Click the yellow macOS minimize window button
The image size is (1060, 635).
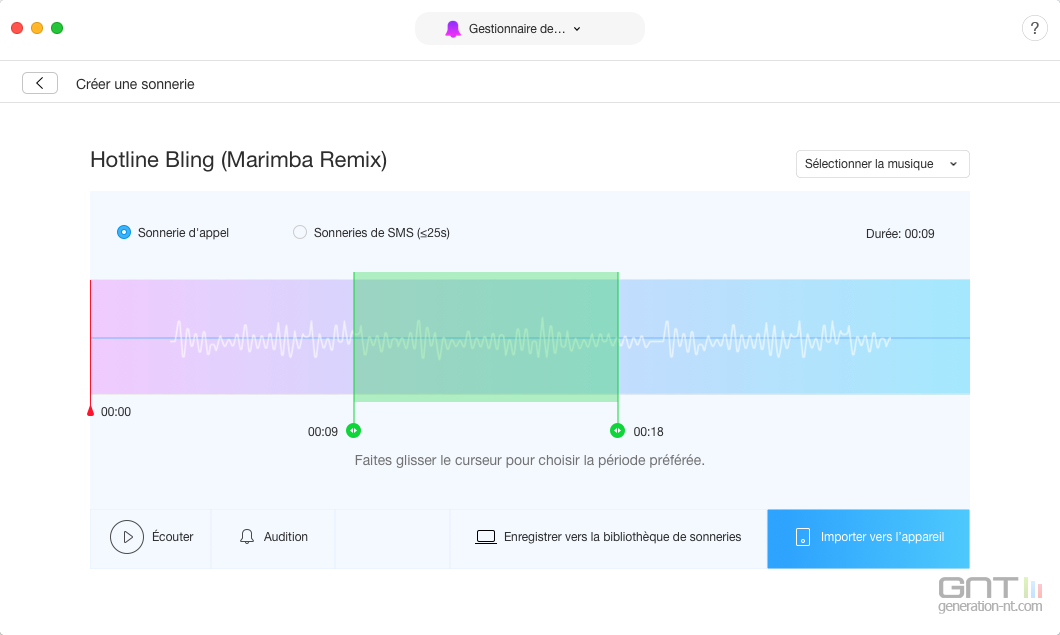pyautogui.click(x=37, y=28)
